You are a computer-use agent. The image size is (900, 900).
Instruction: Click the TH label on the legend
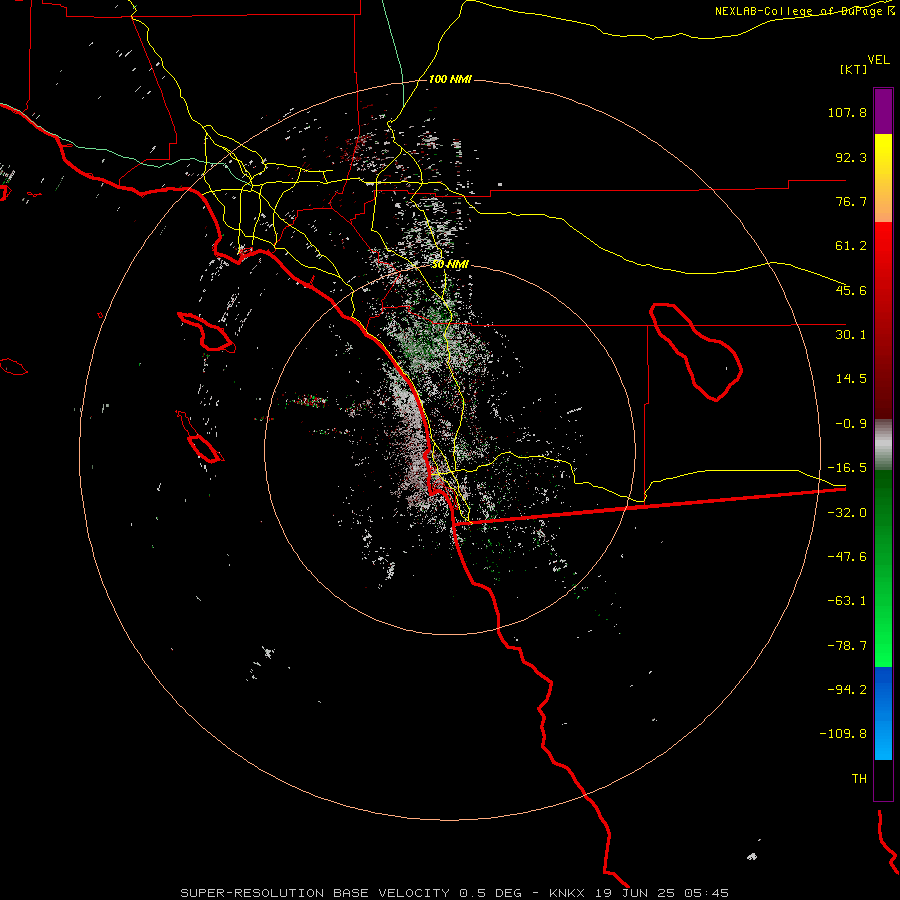click(859, 779)
